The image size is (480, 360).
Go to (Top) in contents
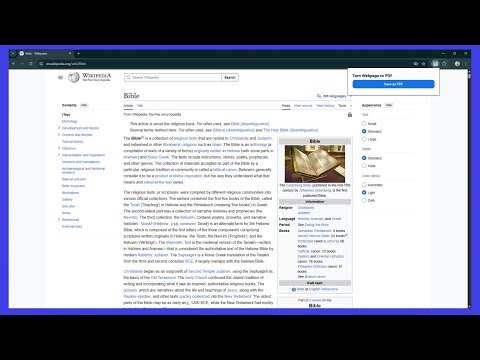pos(66,115)
